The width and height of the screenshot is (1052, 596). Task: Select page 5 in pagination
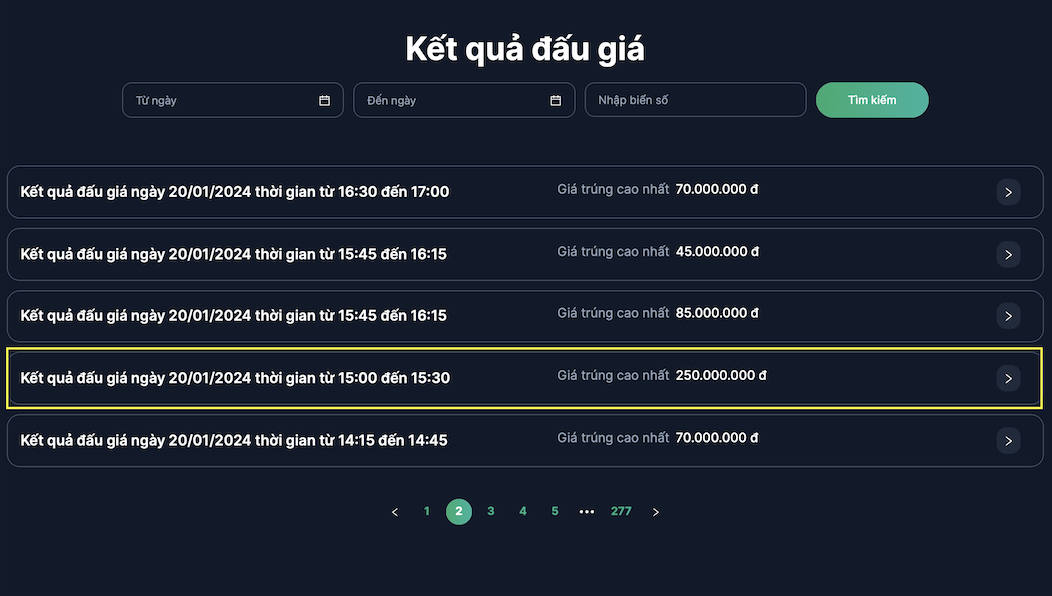[555, 512]
